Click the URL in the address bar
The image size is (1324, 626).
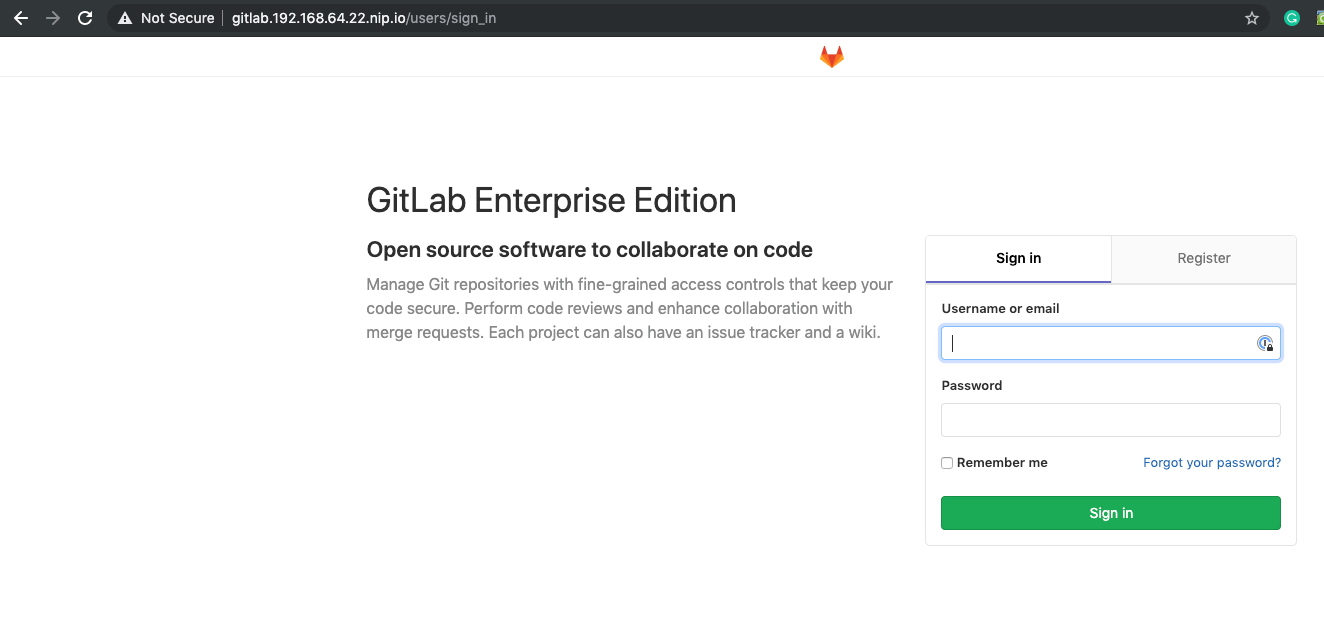coord(364,18)
